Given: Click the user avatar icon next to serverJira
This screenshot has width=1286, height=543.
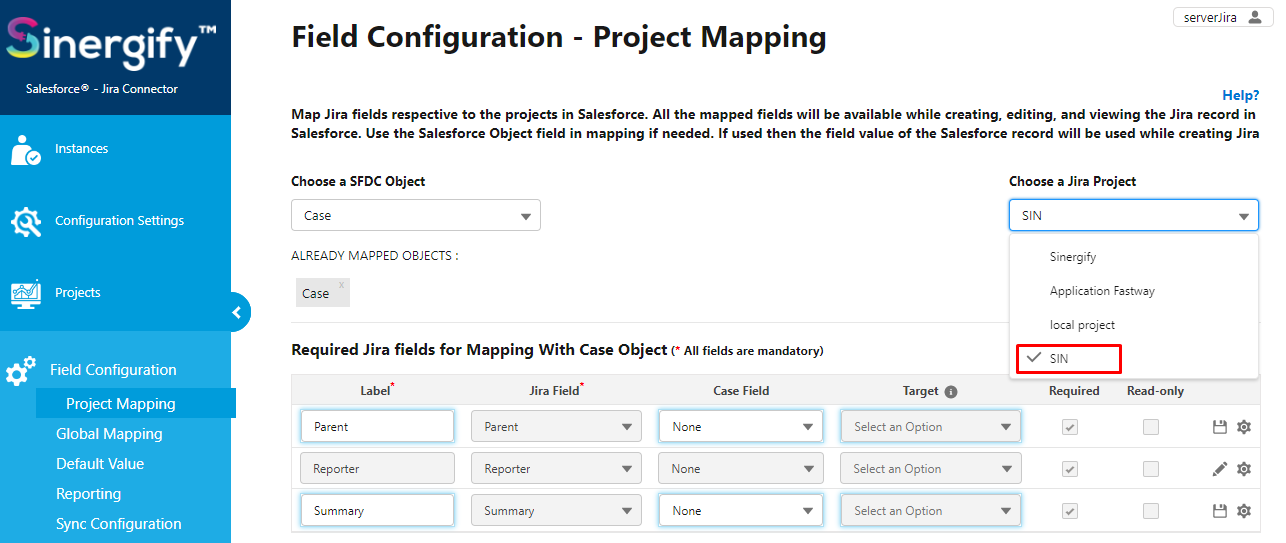Looking at the screenshot, I should coord(1254,17).
